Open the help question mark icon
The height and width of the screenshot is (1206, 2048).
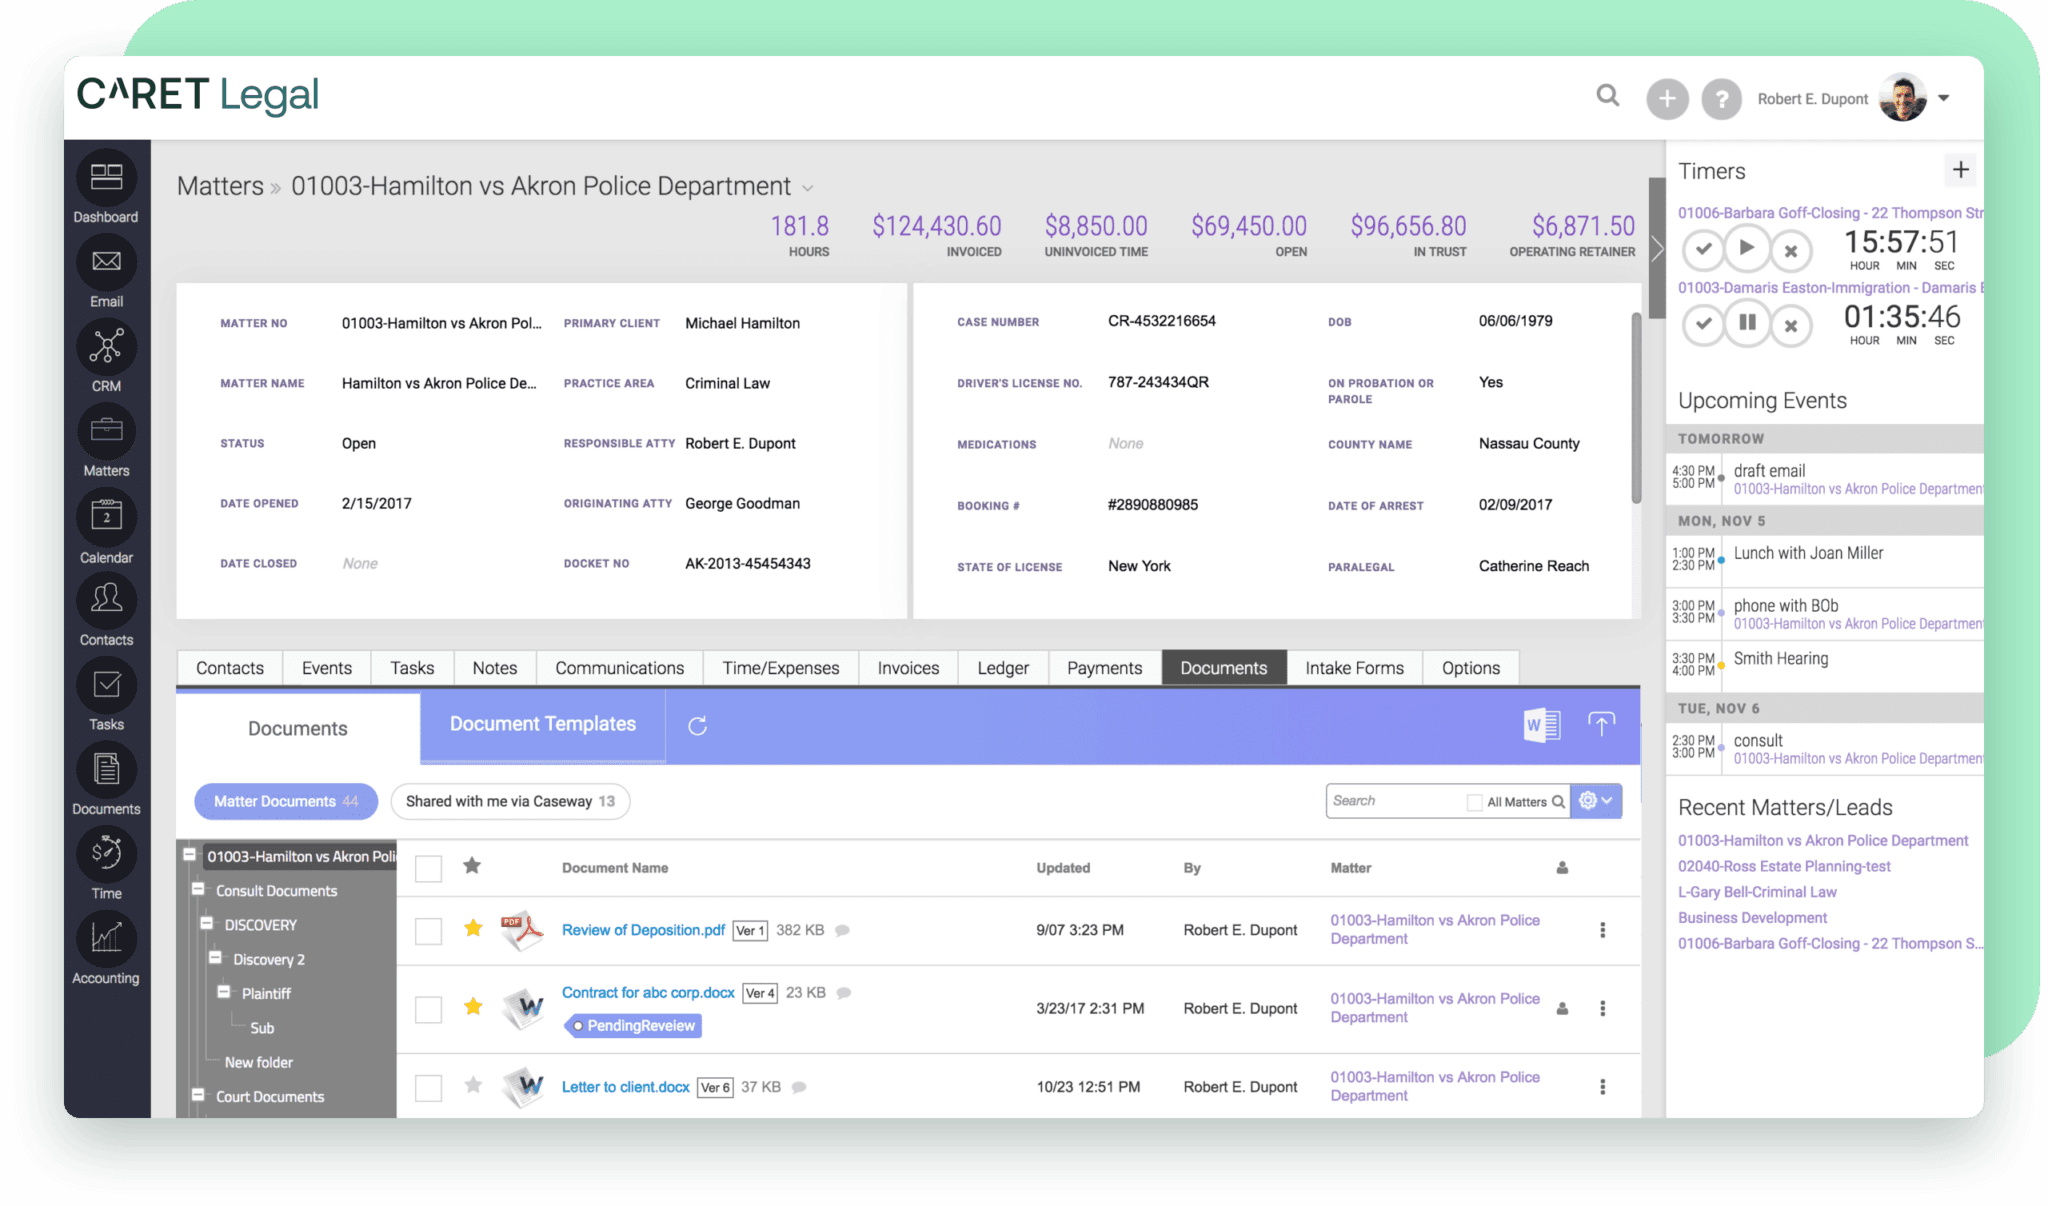tap(1721, 99)
